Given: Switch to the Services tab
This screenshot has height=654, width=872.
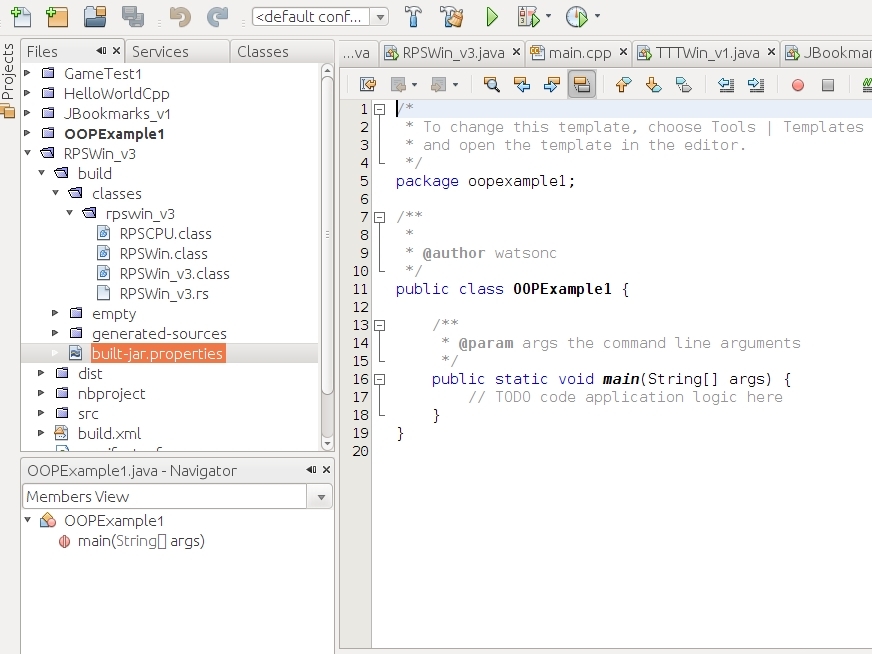Looking at the screenshot, I should pos(177,52).
